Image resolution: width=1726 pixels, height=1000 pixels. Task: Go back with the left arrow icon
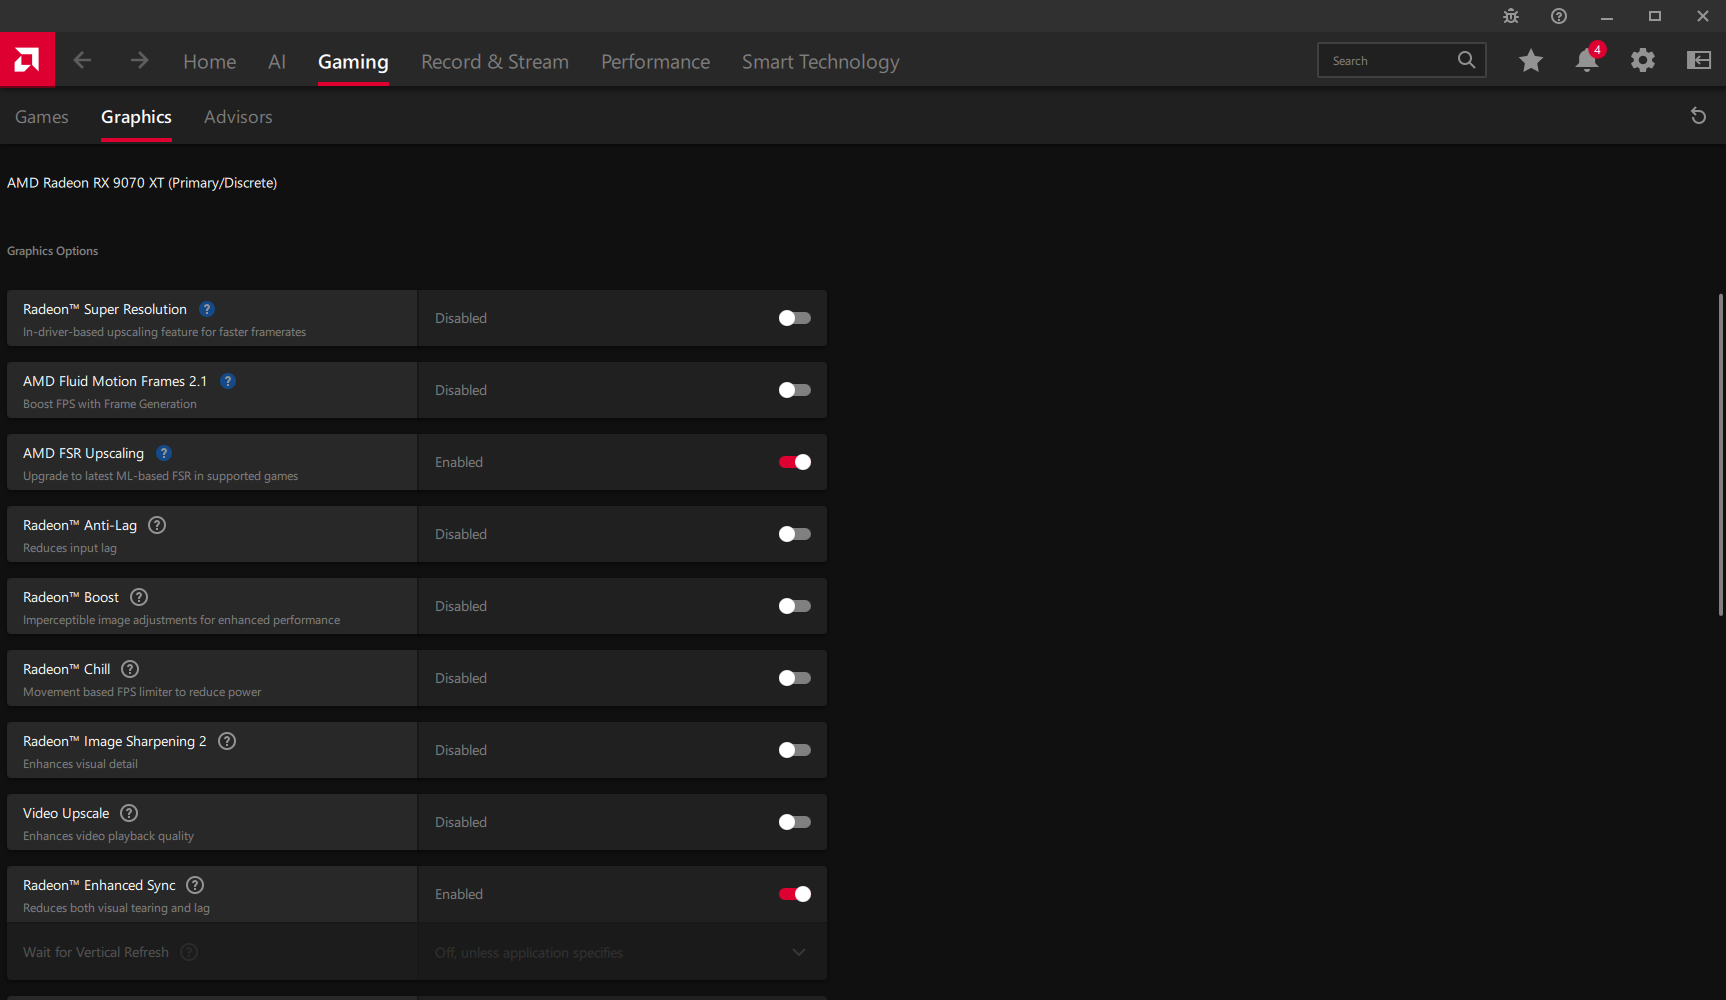coord(82,61)
